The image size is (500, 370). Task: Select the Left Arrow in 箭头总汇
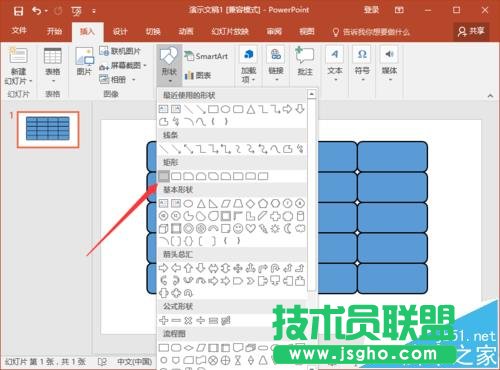[176, 268]
